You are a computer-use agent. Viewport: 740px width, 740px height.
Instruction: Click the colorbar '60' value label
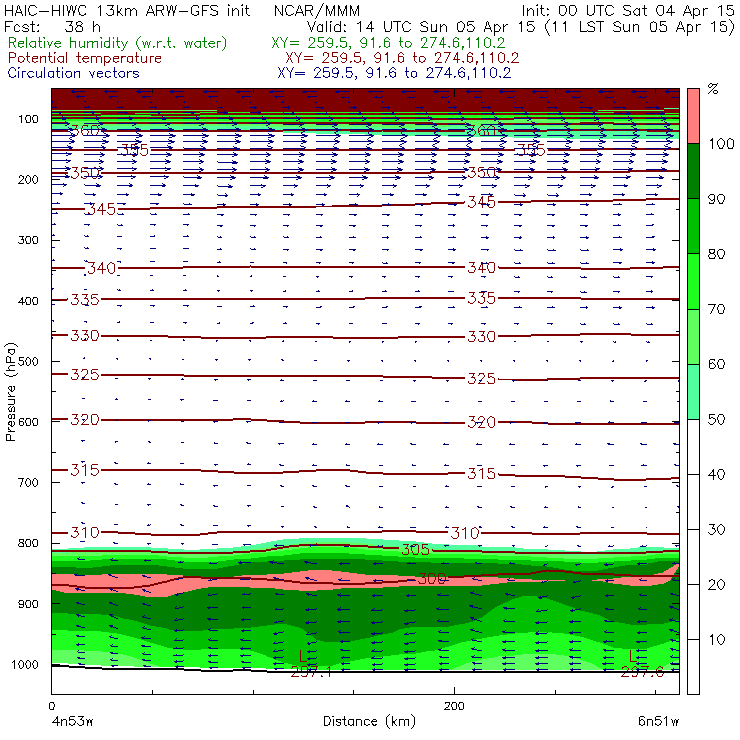pyautogui.click(x=716, y=364)
